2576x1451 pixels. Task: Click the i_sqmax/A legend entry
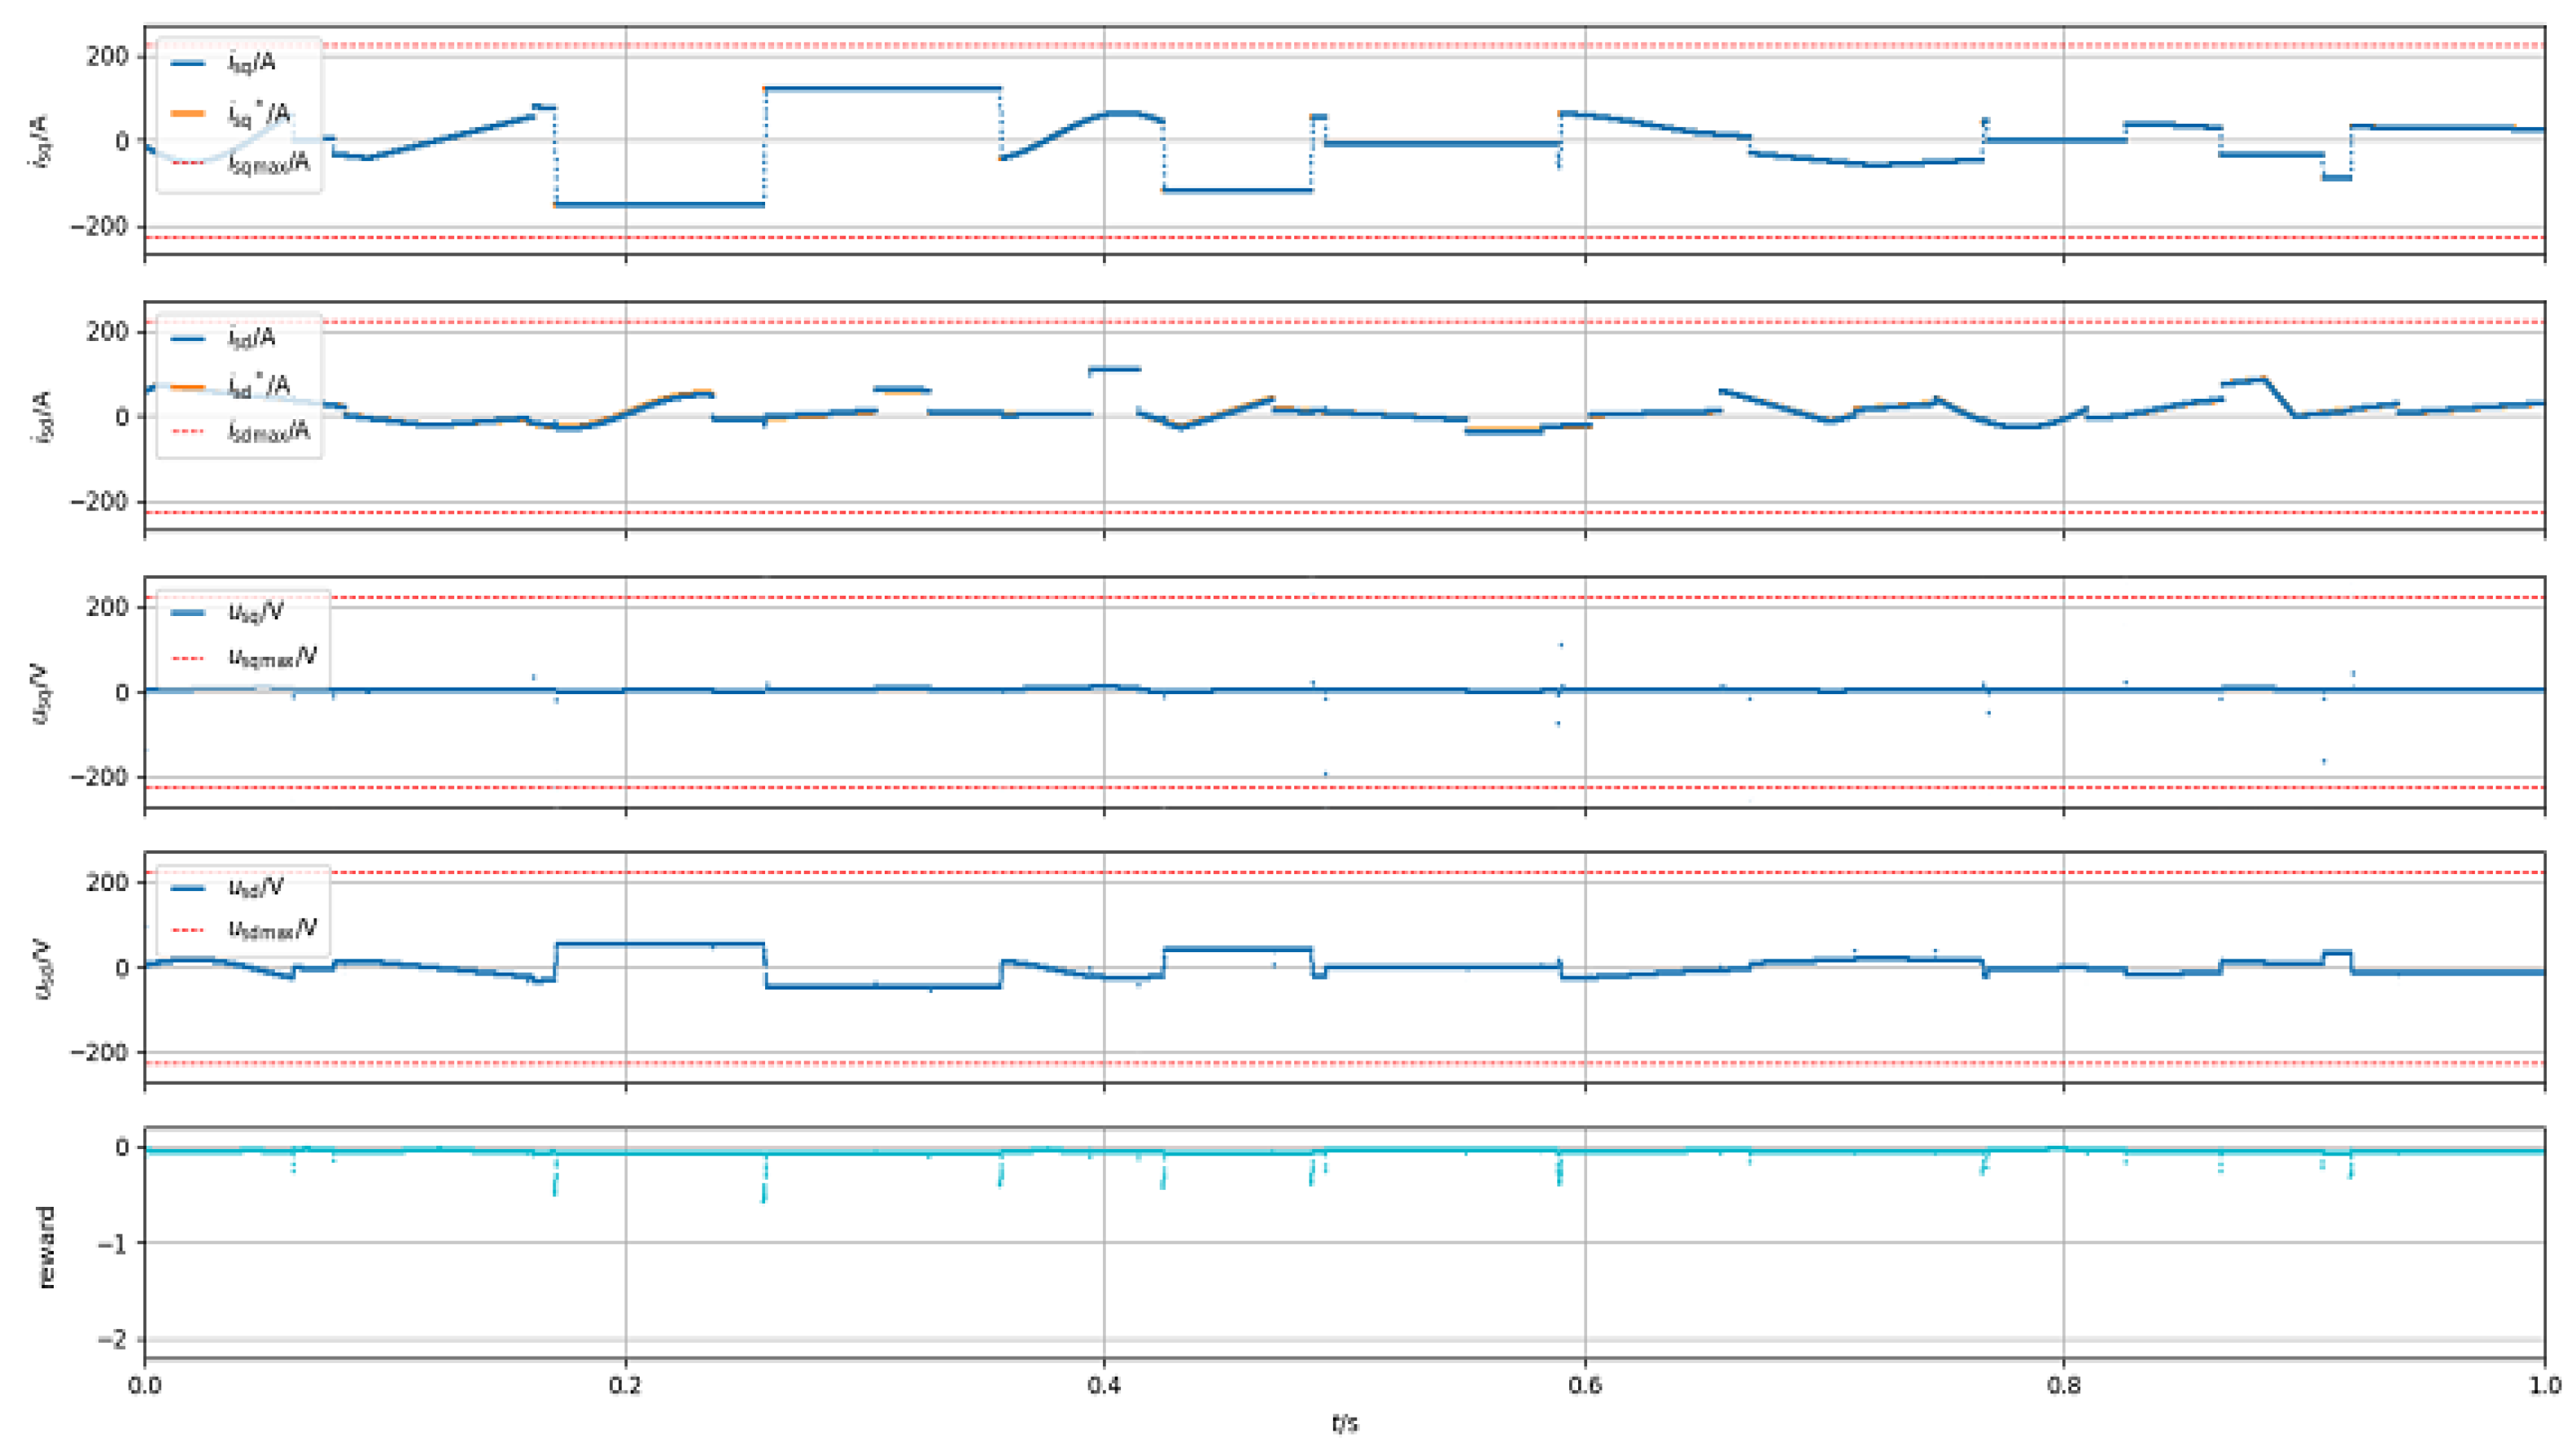(x=268, y=163)
